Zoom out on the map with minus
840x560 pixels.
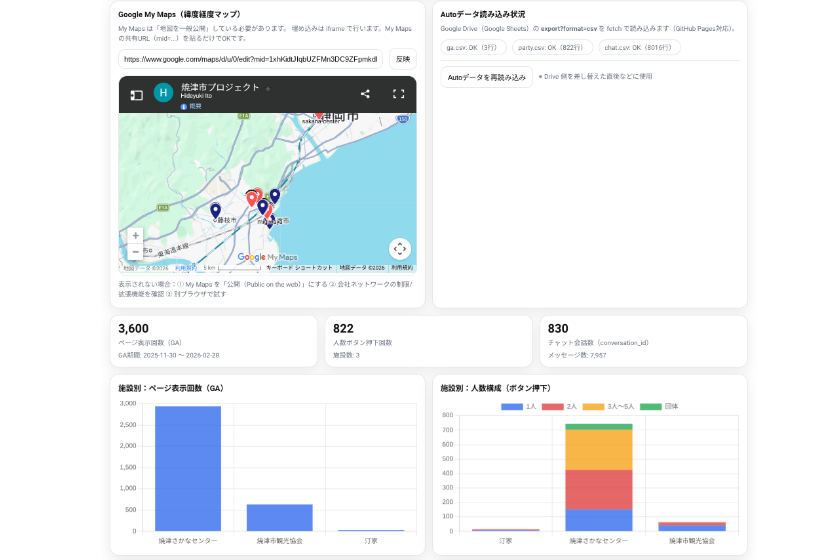point(136,251)
